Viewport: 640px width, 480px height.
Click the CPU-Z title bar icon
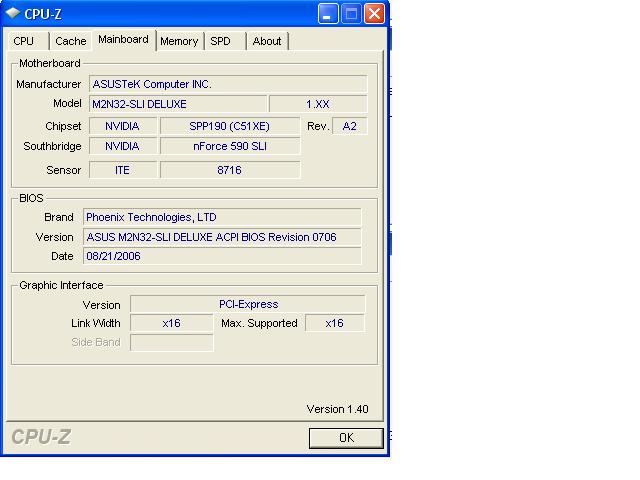pos(13,14)
